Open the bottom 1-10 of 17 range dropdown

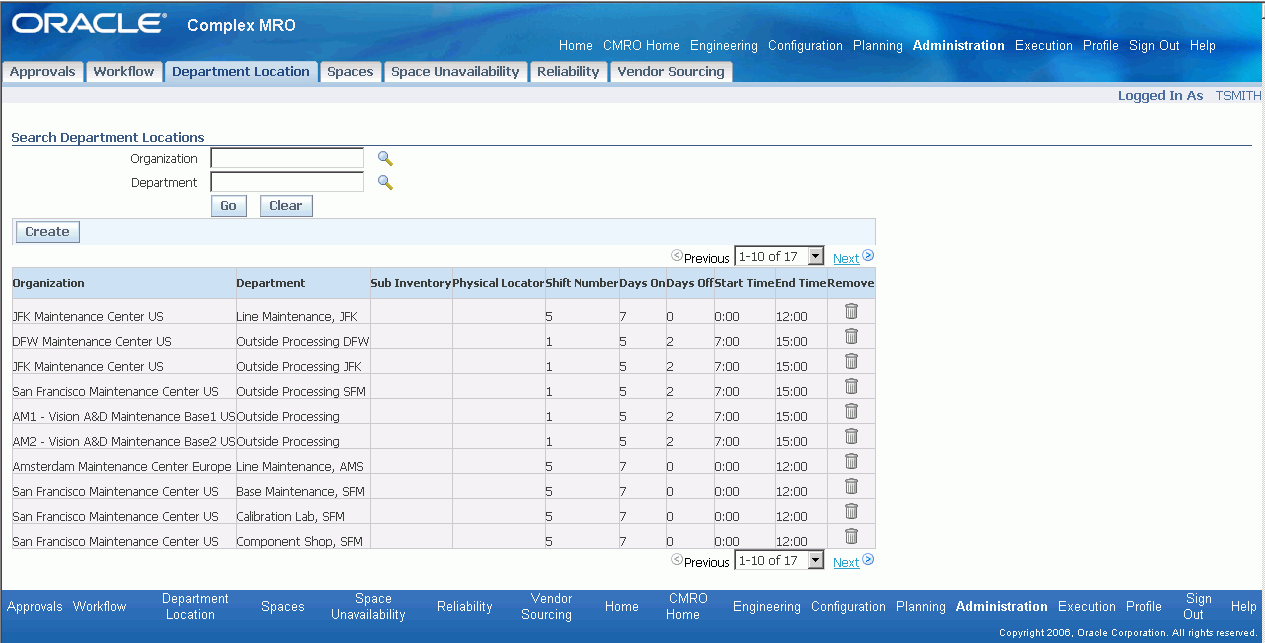point(779,561)
